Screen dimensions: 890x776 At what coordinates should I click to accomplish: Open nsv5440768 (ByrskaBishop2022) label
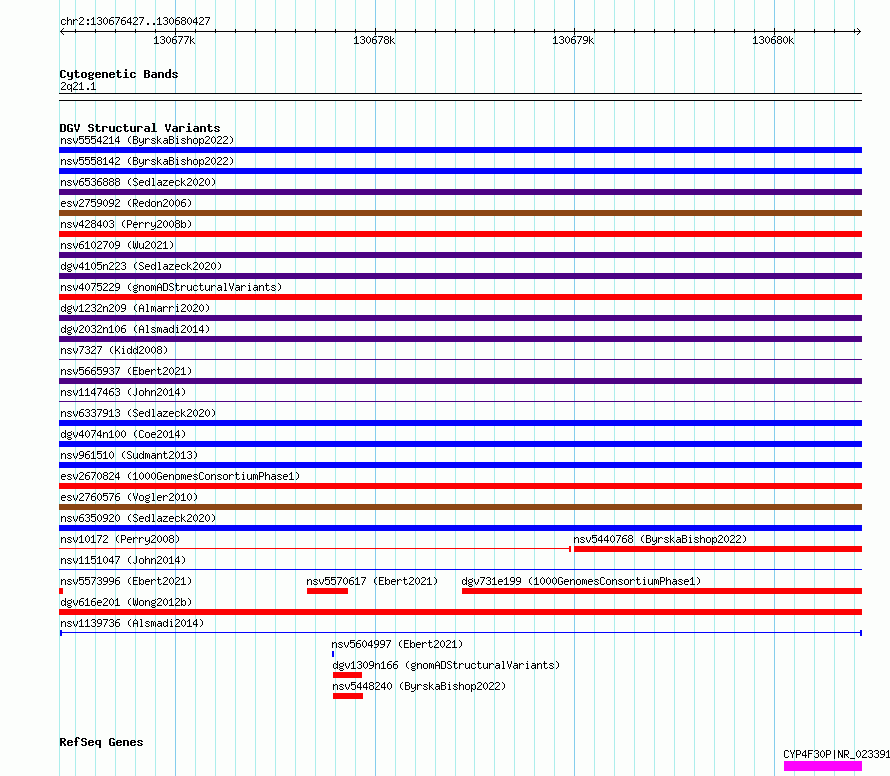coord(660,539)
